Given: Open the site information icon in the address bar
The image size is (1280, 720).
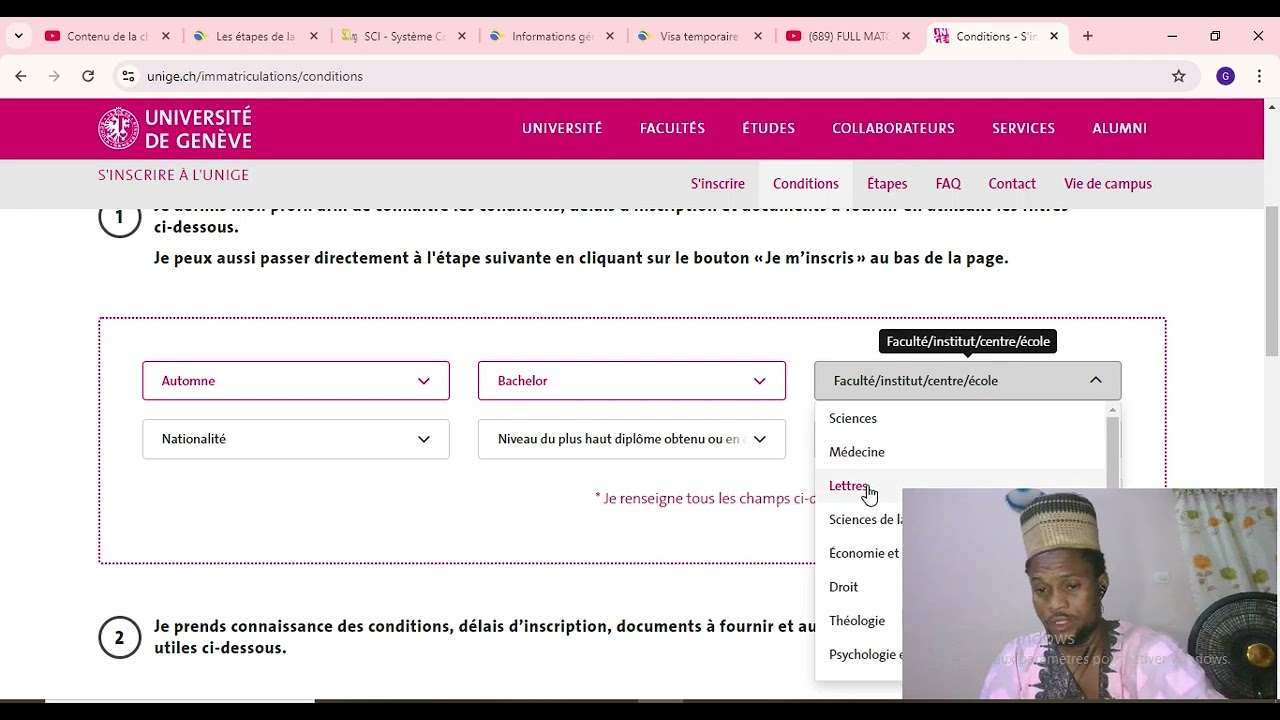Looking at the screenshot, I should coord(128,76).
